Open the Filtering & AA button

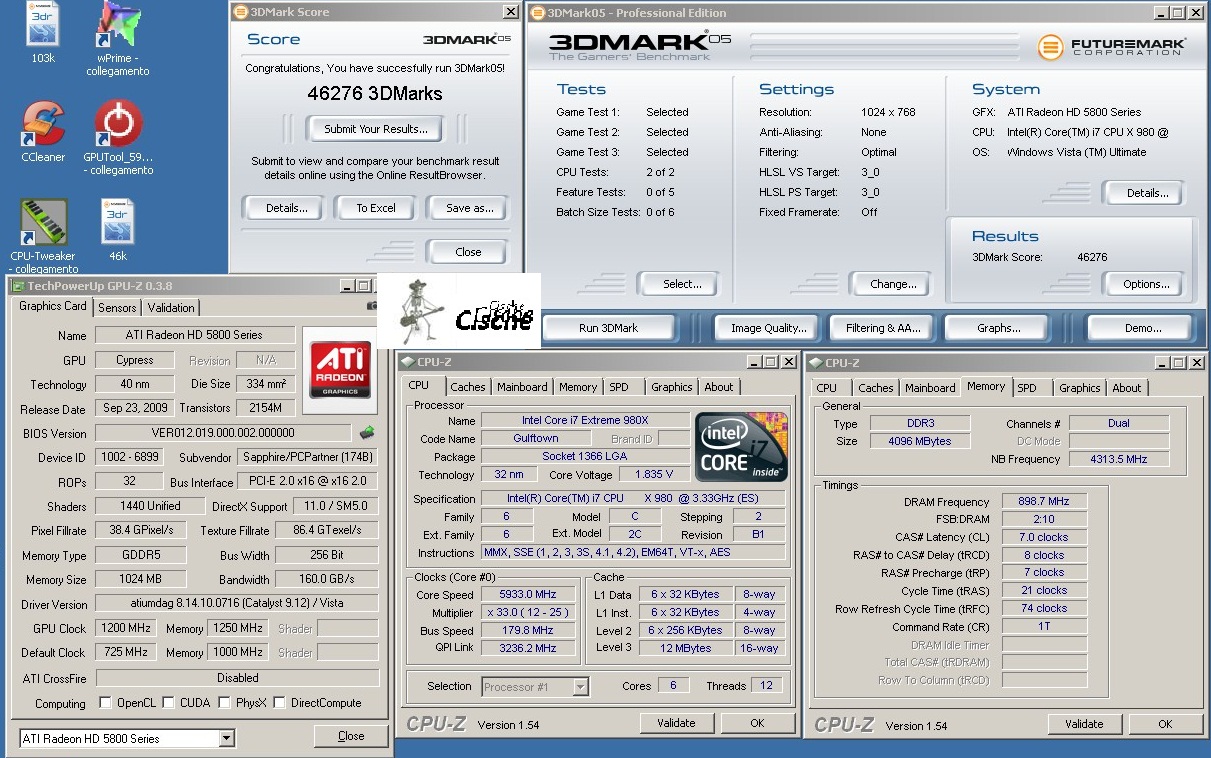883,328
